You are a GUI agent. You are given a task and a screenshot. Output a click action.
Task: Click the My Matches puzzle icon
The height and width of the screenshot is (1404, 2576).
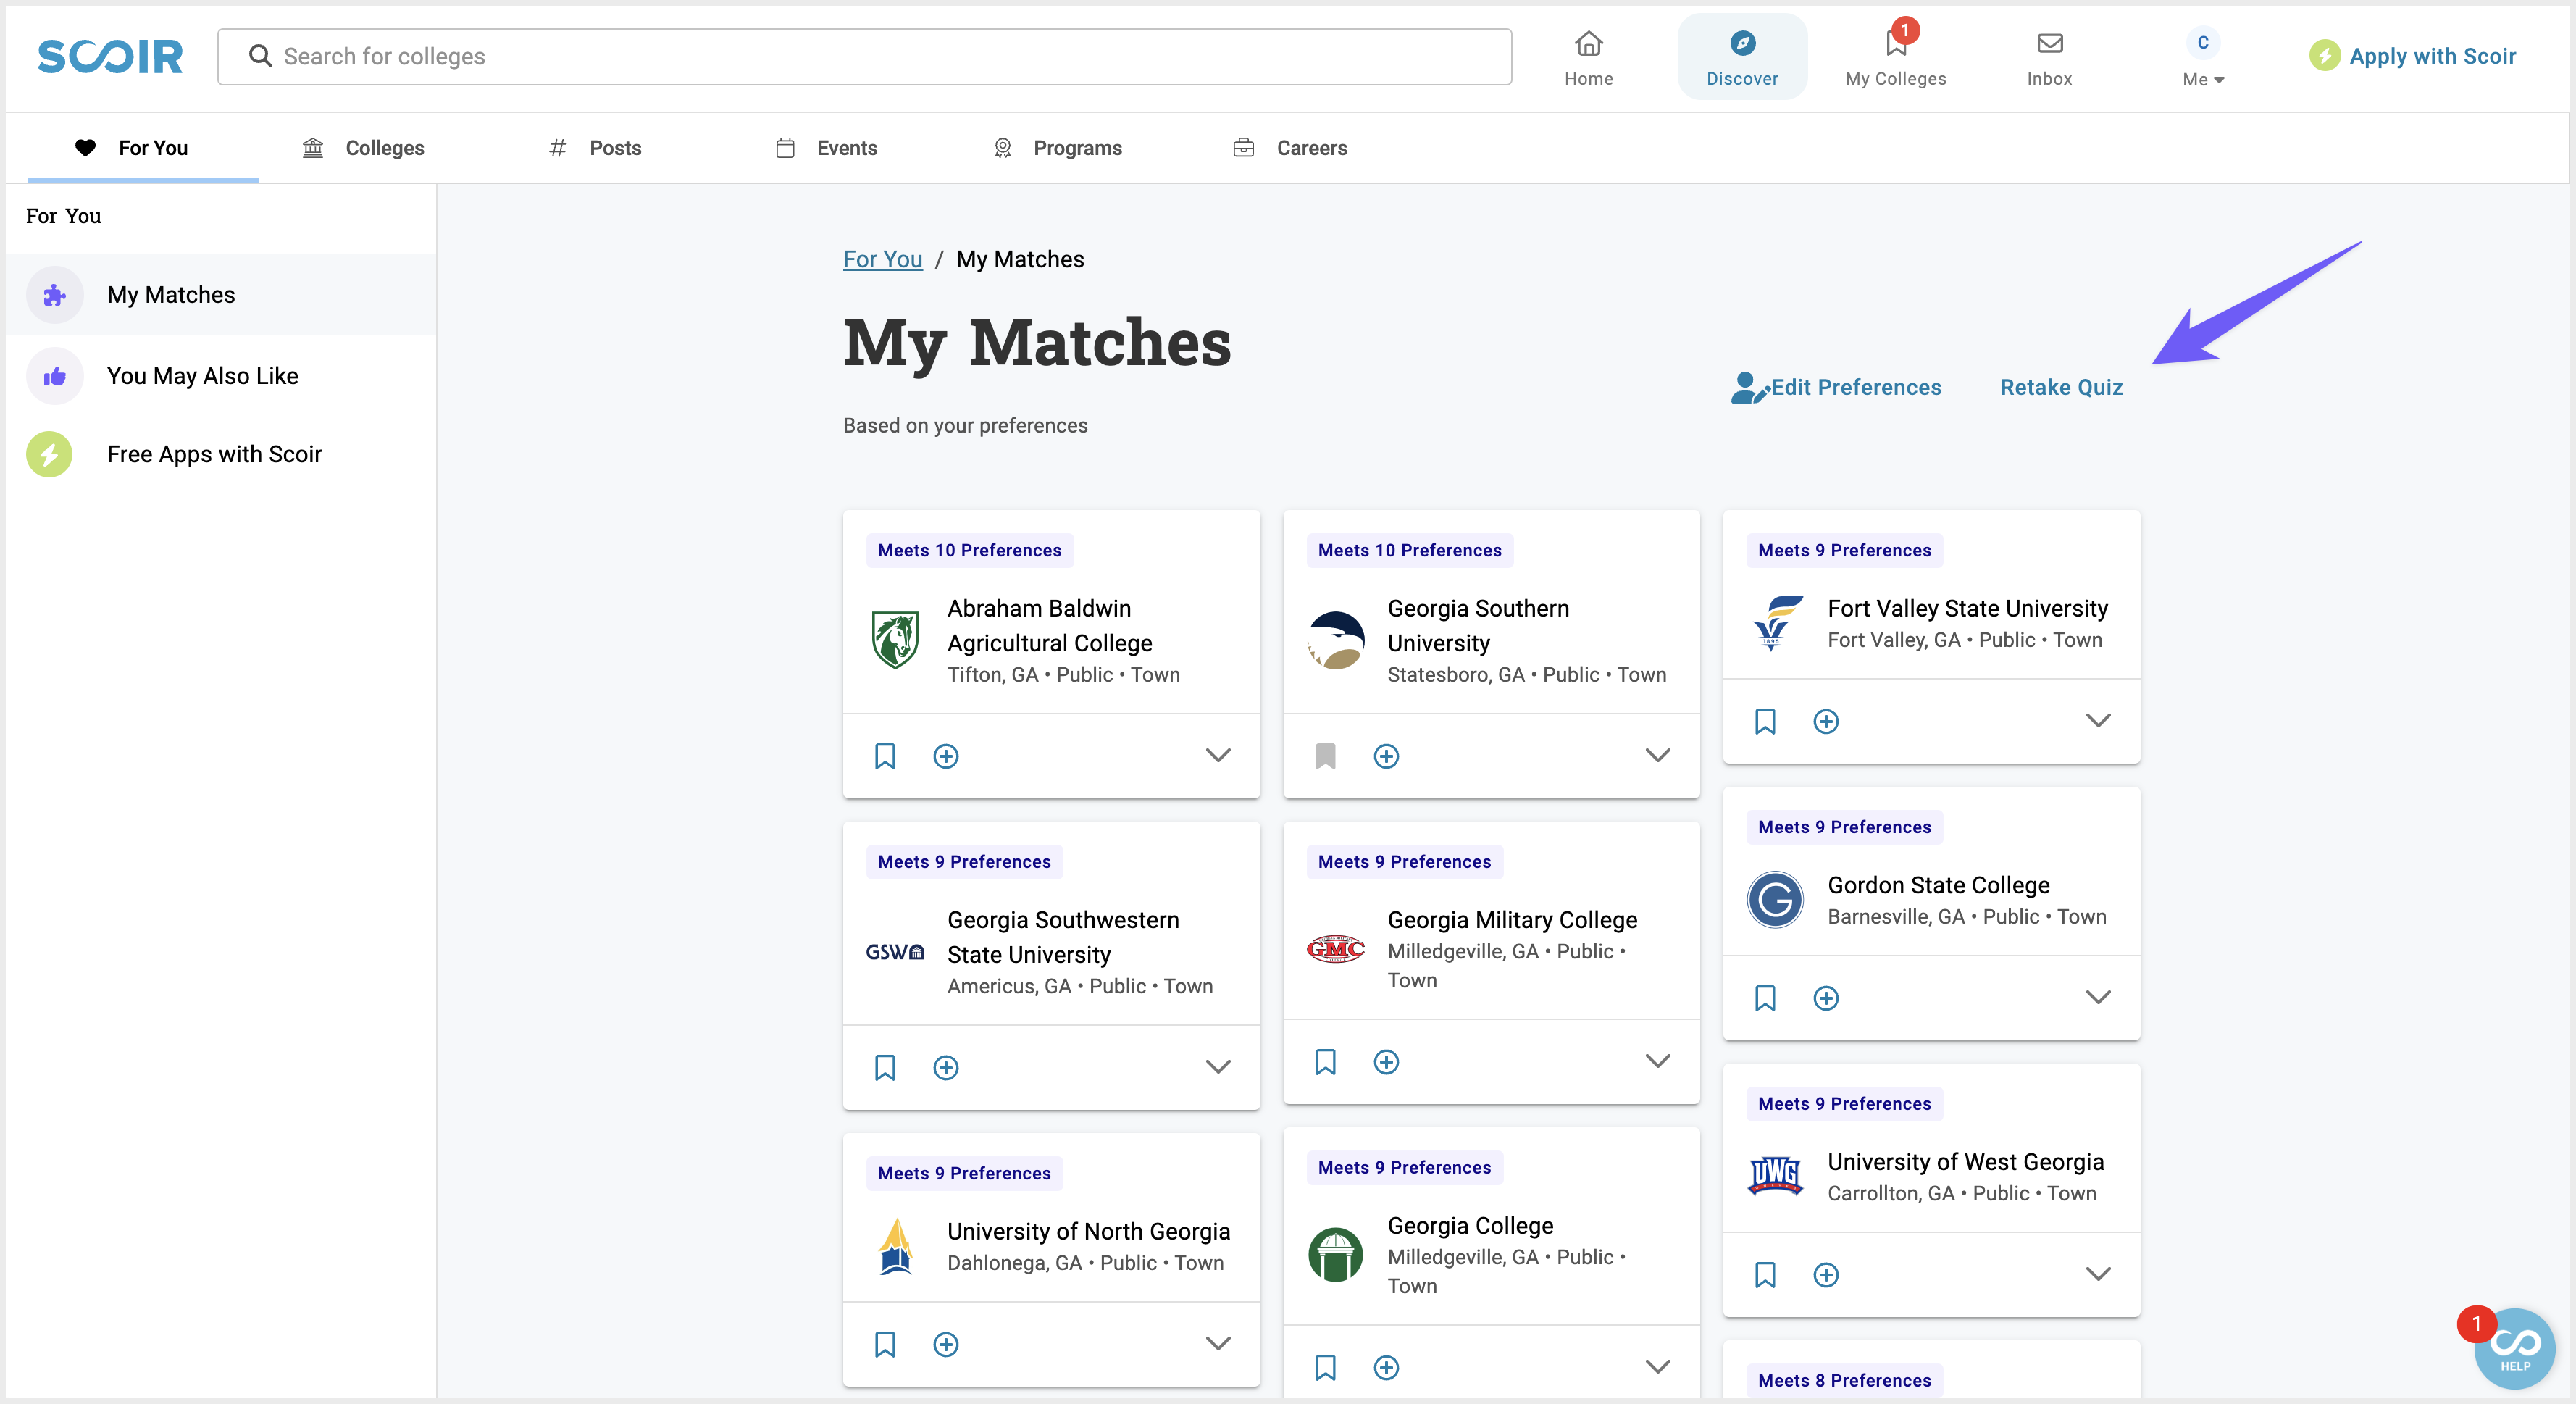[x=54, y=296]
